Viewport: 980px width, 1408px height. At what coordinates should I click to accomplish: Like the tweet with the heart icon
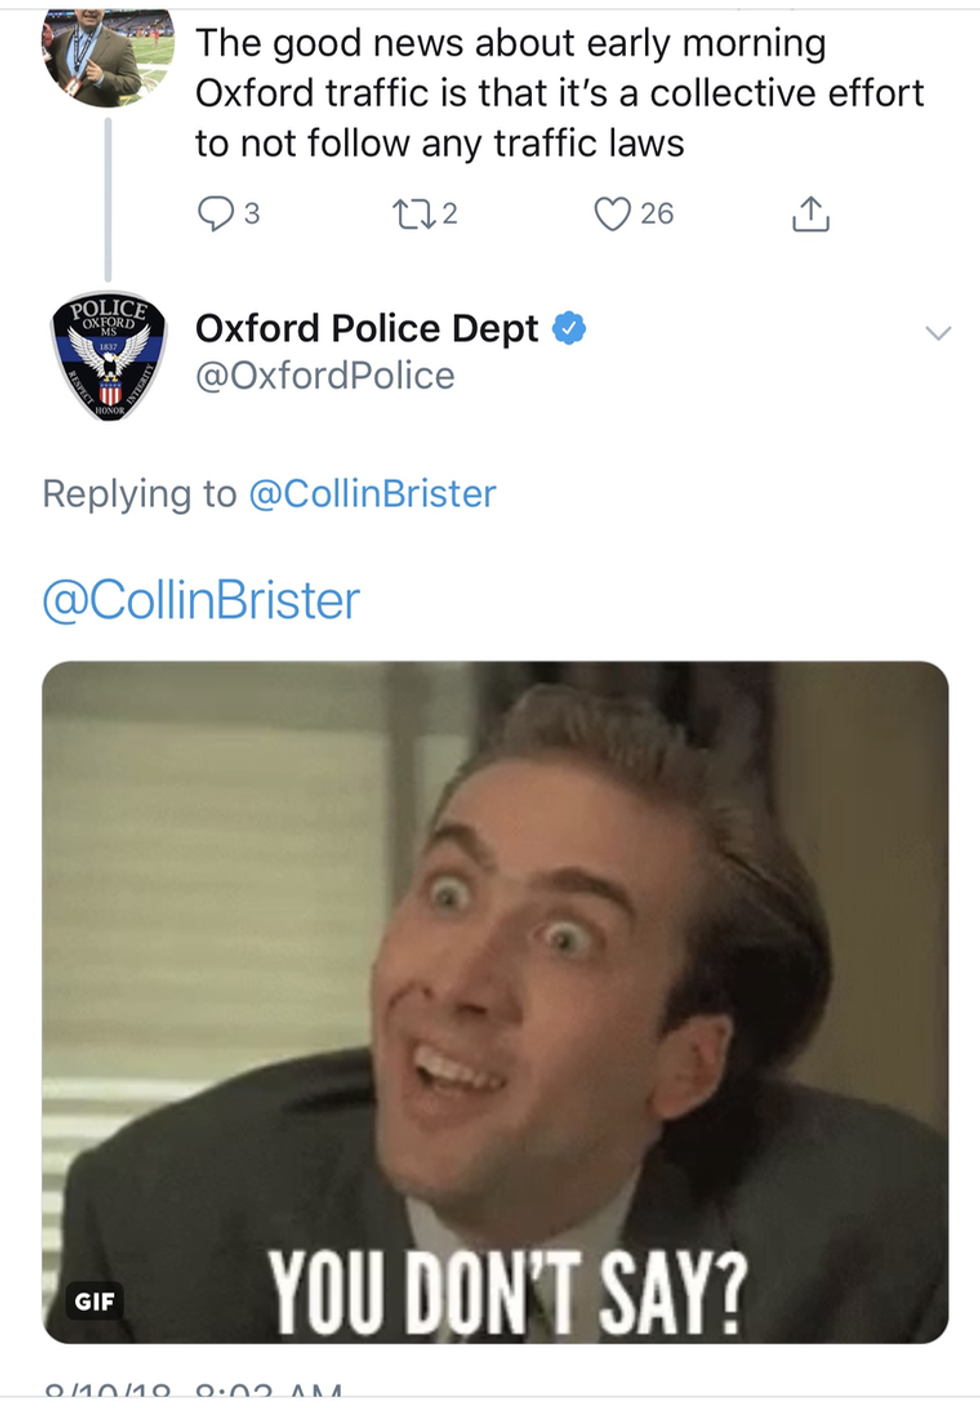point(612,213)
